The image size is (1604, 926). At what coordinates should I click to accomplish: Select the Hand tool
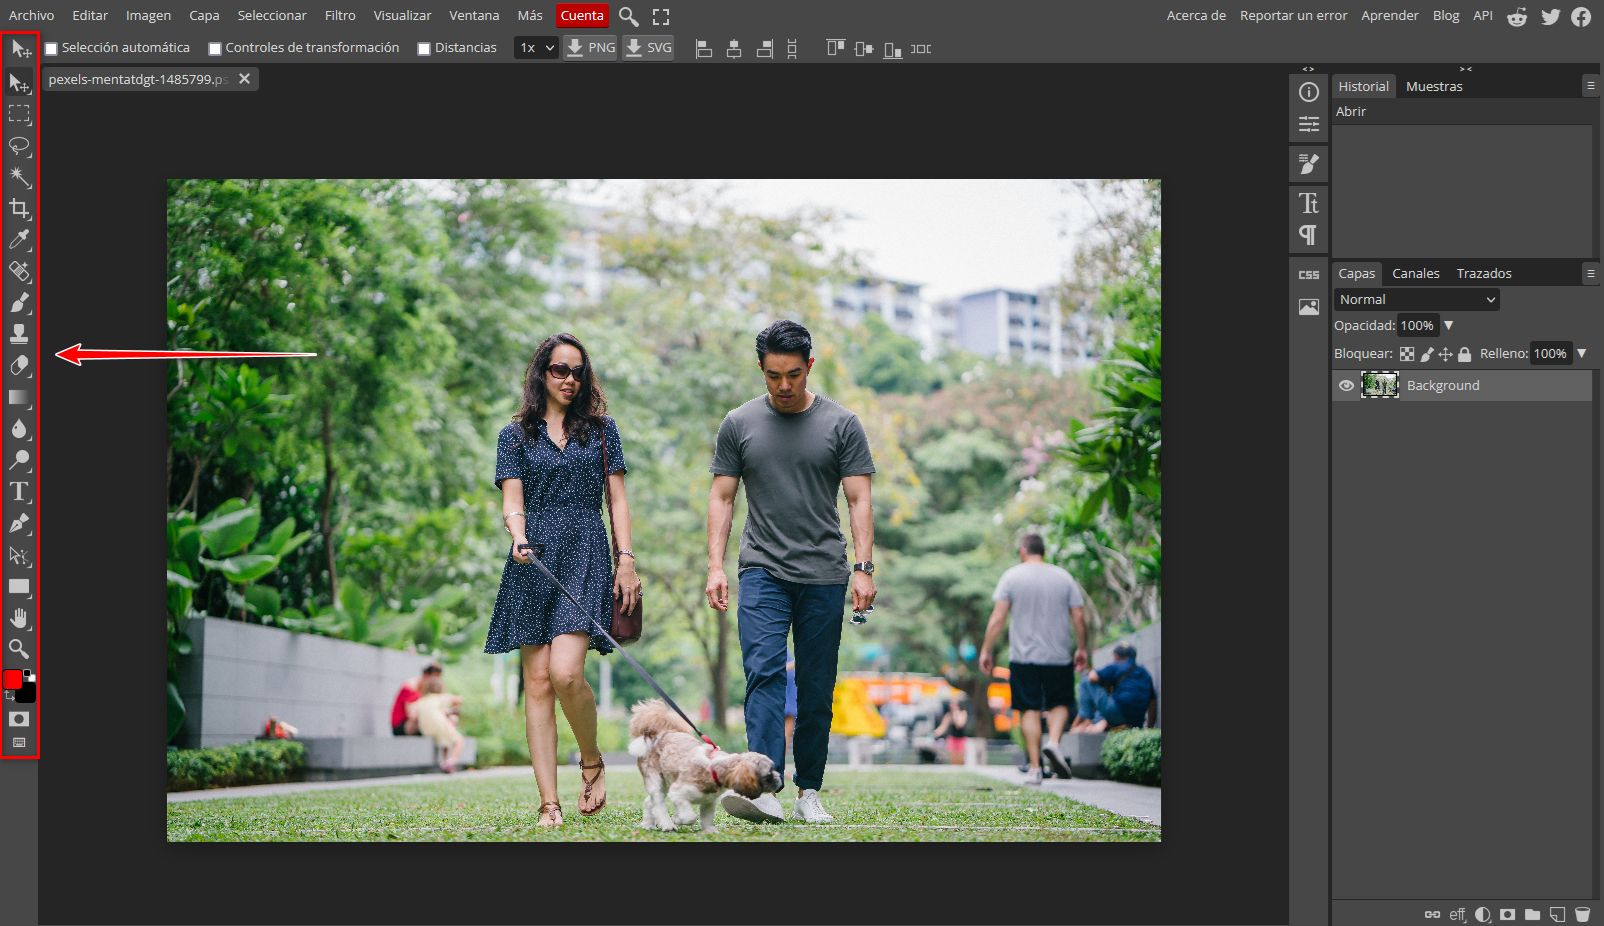(x=19, y=617)
